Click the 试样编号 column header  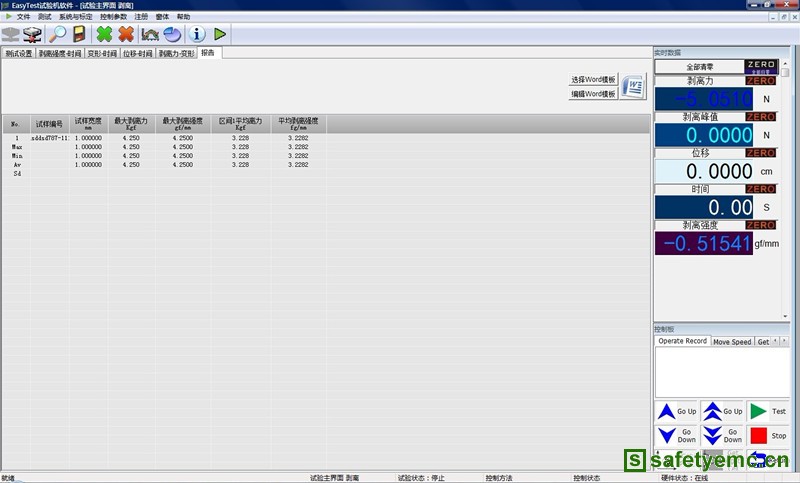(x=49, y=124)
